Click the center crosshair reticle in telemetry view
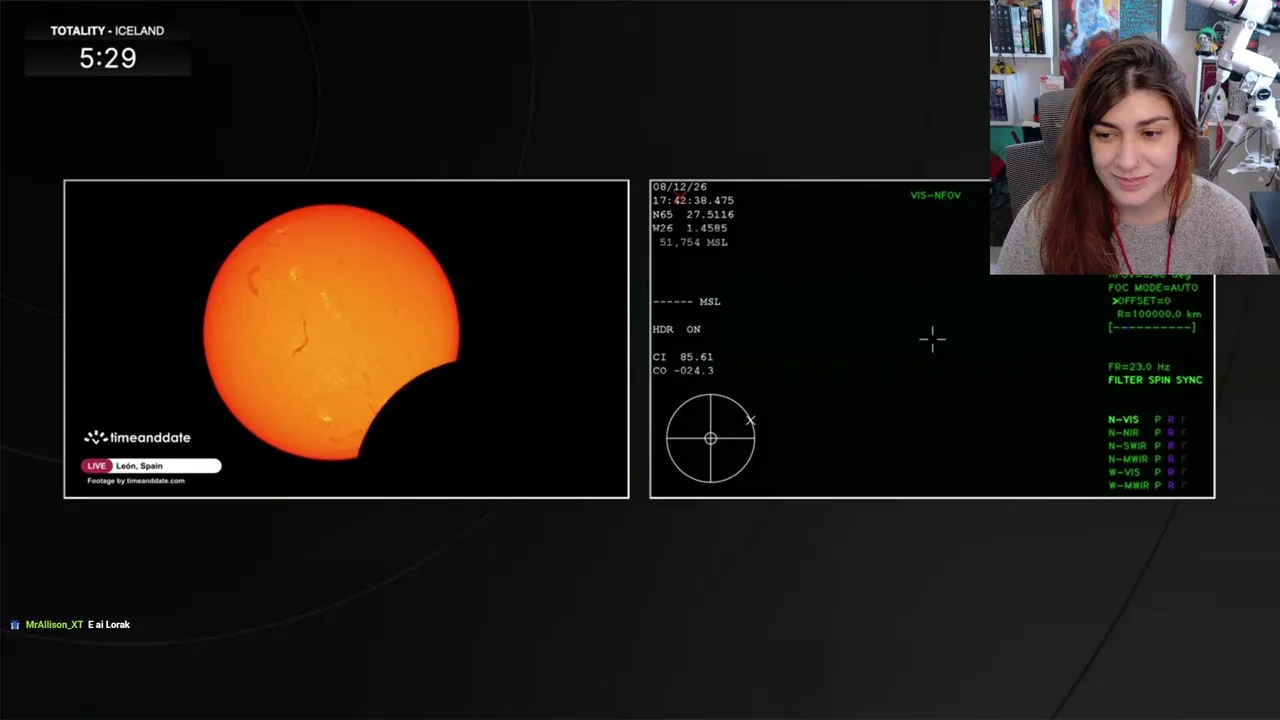 pyautogui.click(x=932, y=339)
